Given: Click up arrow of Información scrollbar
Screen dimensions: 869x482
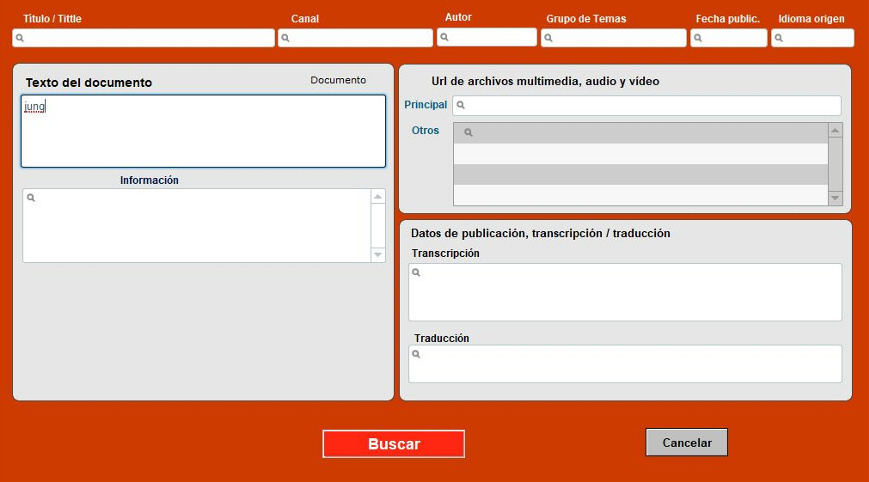Looking at the screenshot, I should 378,197.
